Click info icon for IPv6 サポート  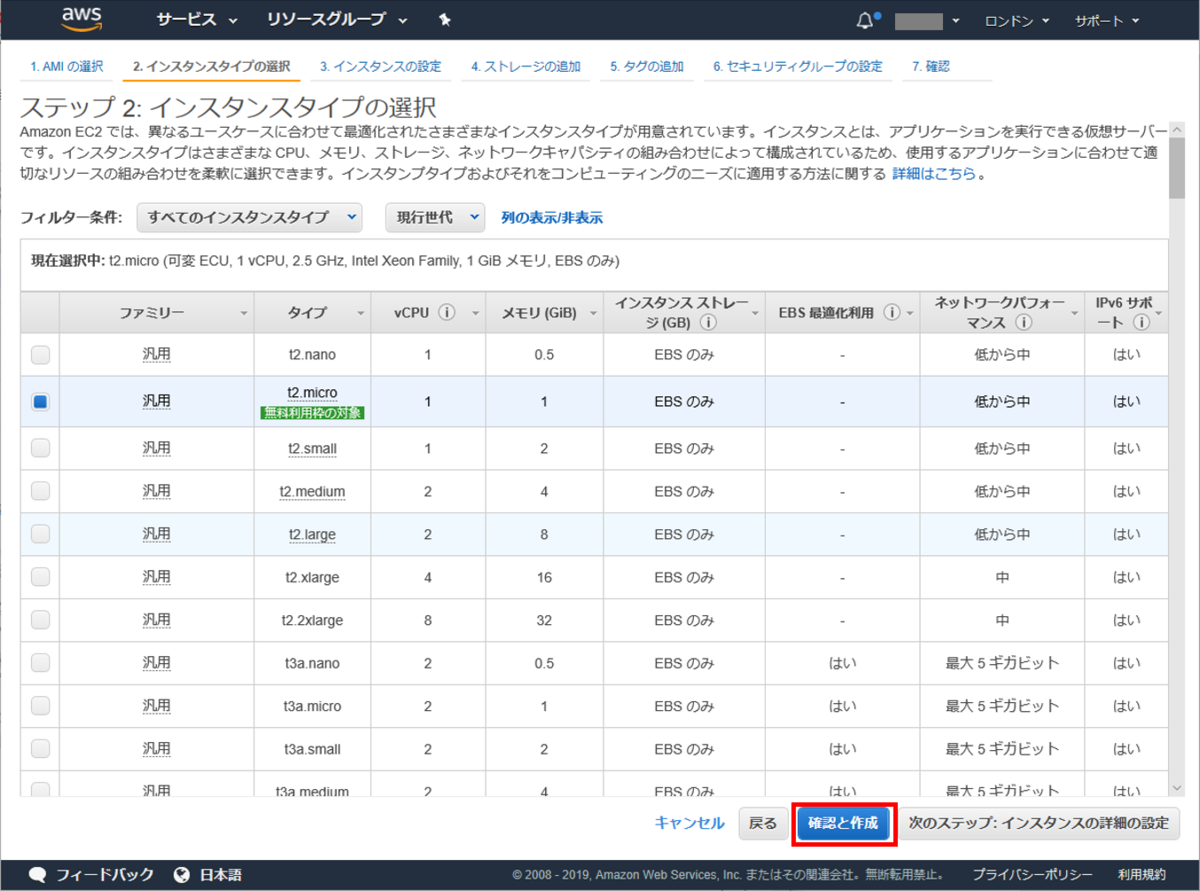point(1142,323)
